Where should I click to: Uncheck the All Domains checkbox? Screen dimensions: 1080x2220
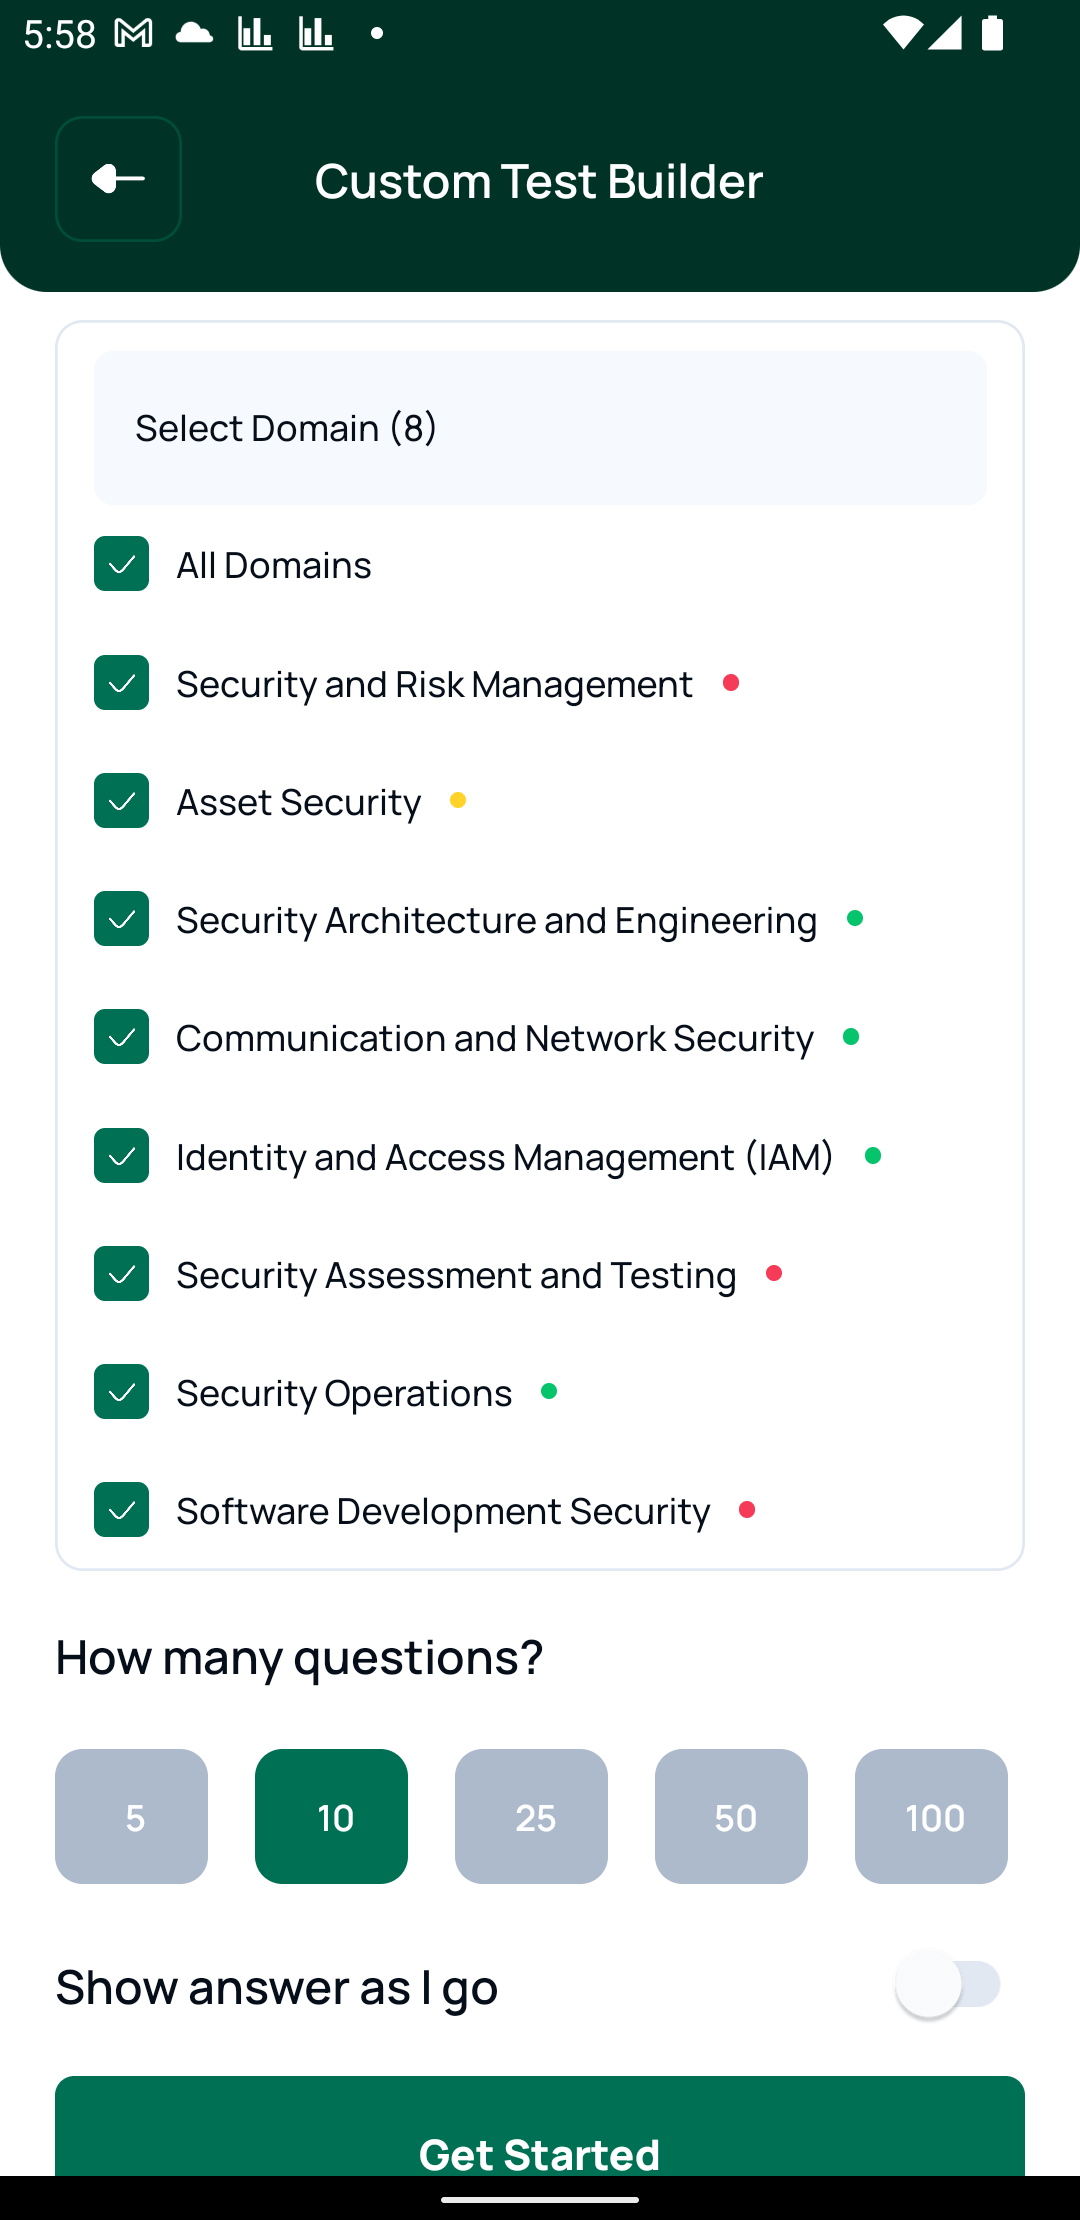(121, 564)
